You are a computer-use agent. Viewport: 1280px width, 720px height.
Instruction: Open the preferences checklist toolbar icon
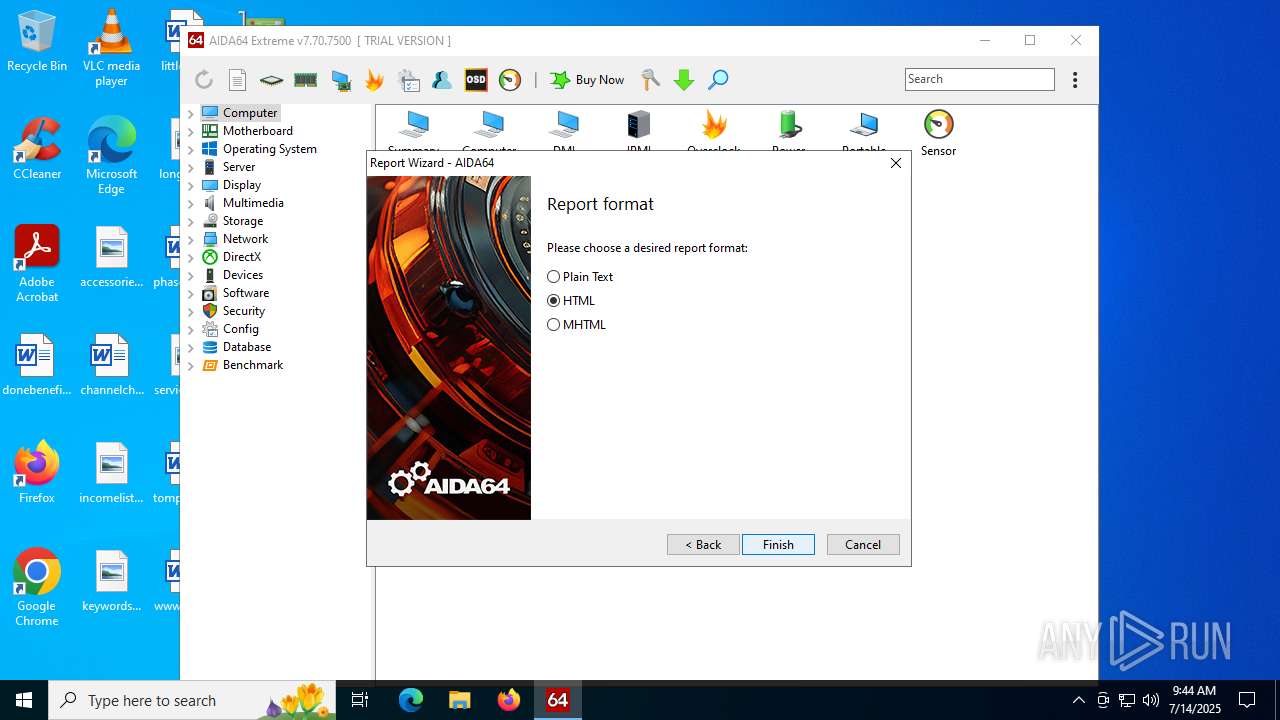pos(408,80)
